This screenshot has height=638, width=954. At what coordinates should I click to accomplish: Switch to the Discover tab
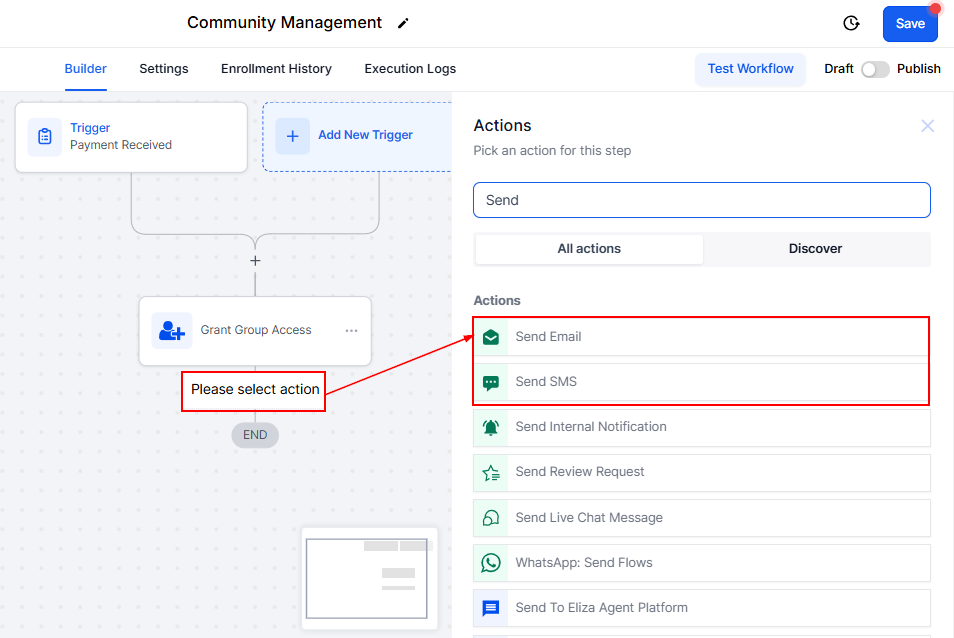[815, 249]
